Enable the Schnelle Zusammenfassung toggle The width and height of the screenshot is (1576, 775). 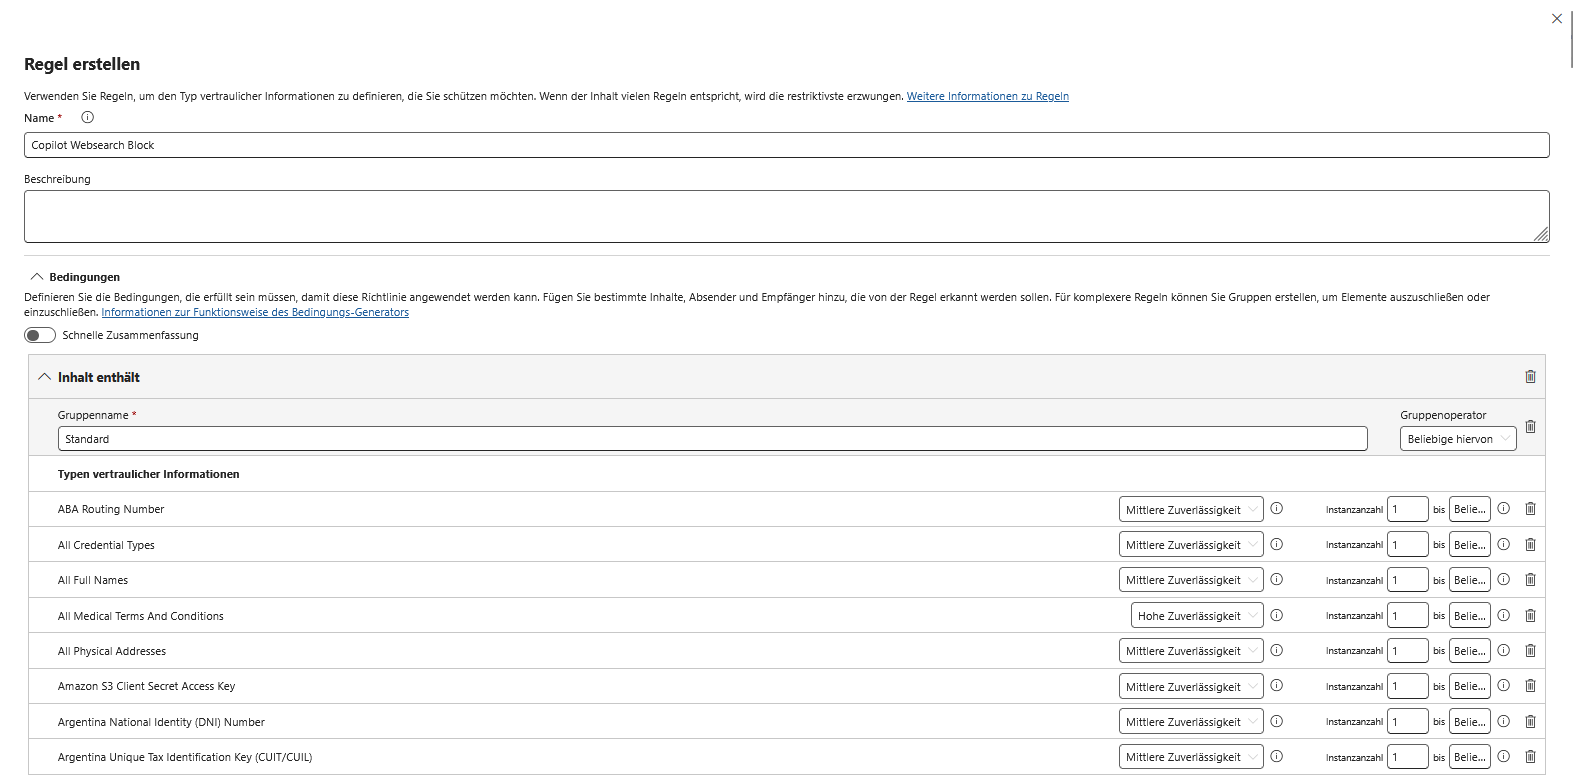tap(40, 336)
